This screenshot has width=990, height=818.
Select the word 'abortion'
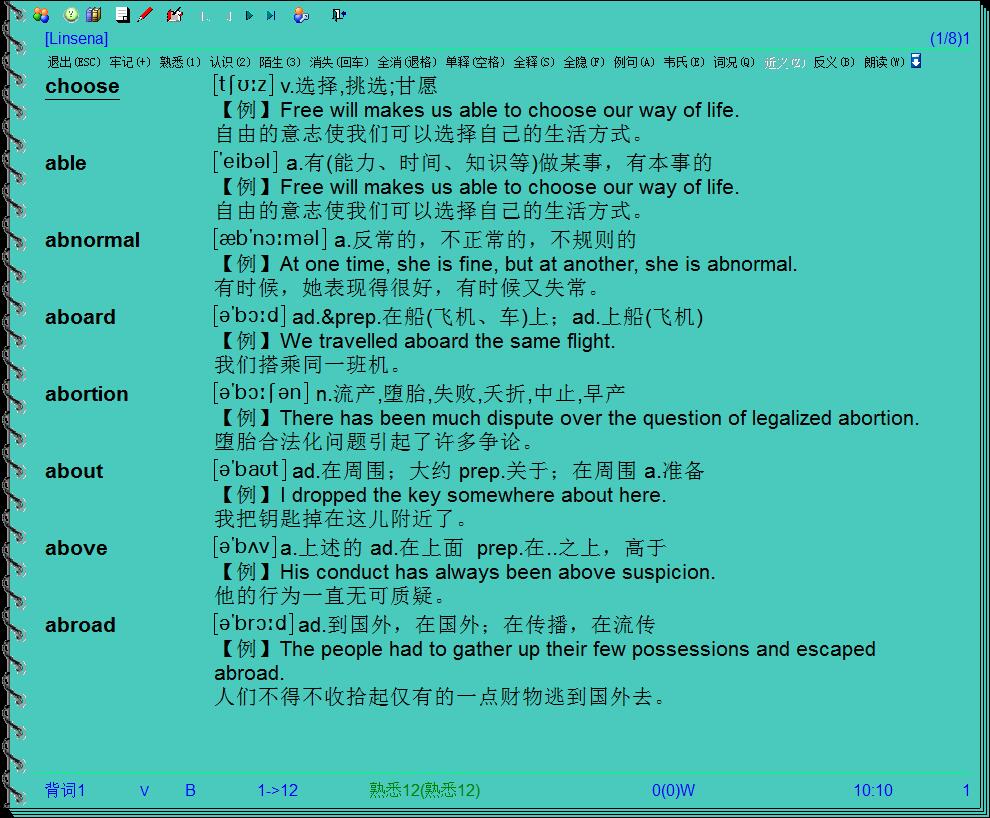(x=86, y=394)
